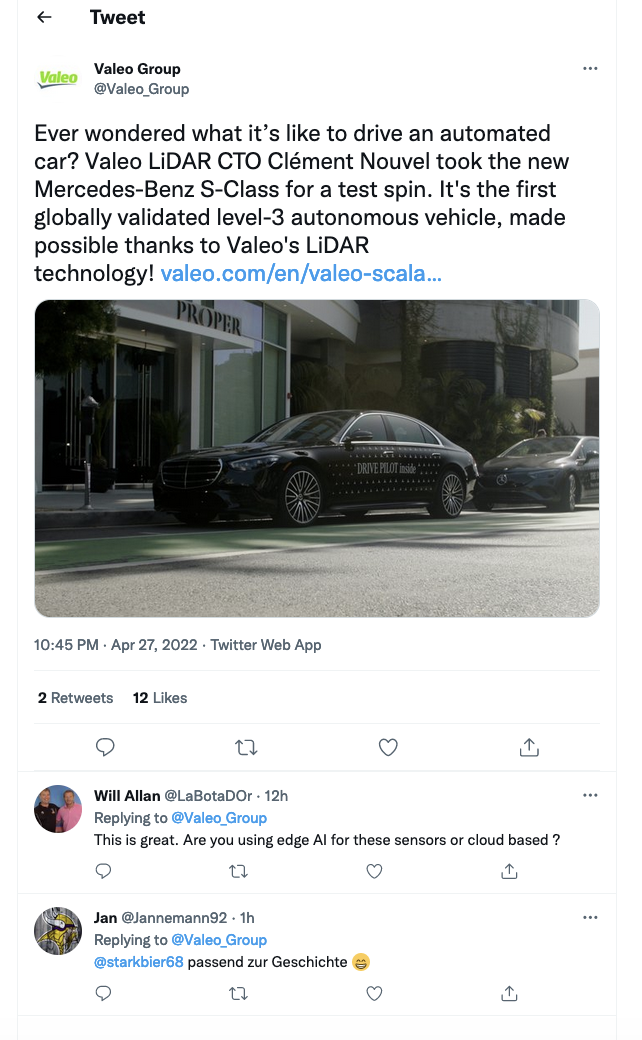Open Valeo Group tweet more options menu
This screenshot has height=1040, width=642.
click(x=590, y=69)
